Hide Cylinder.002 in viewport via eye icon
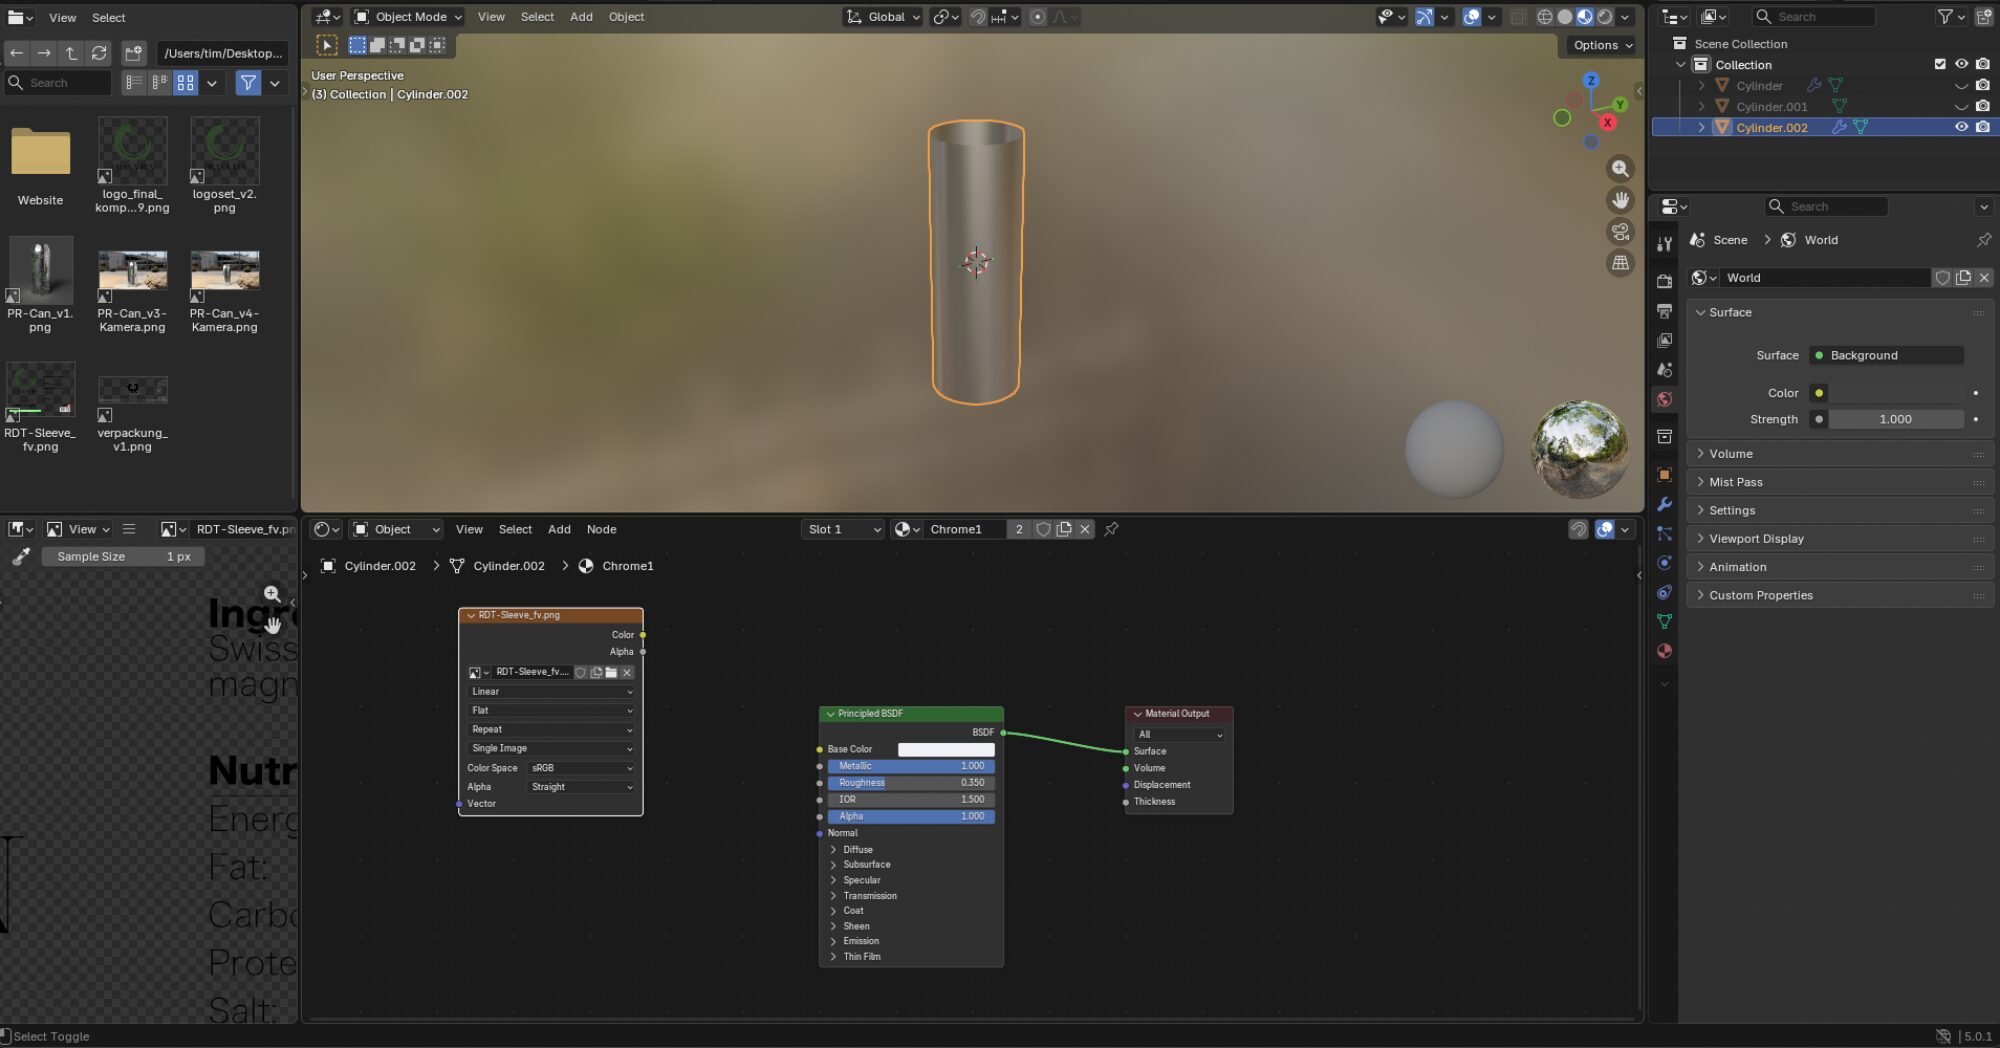The image size is (2000, 1048). pos(1961,127)
